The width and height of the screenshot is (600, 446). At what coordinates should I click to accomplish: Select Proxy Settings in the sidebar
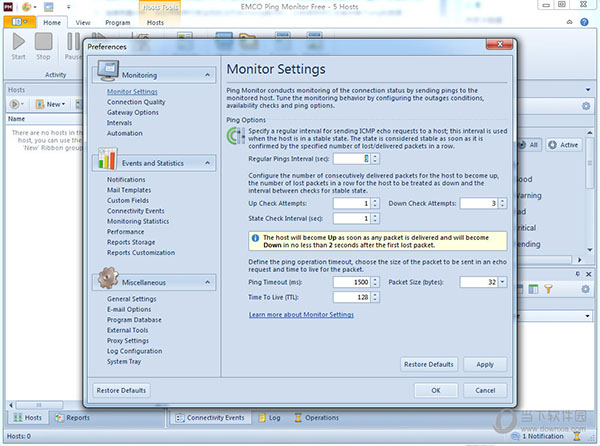tap(128, 340)
